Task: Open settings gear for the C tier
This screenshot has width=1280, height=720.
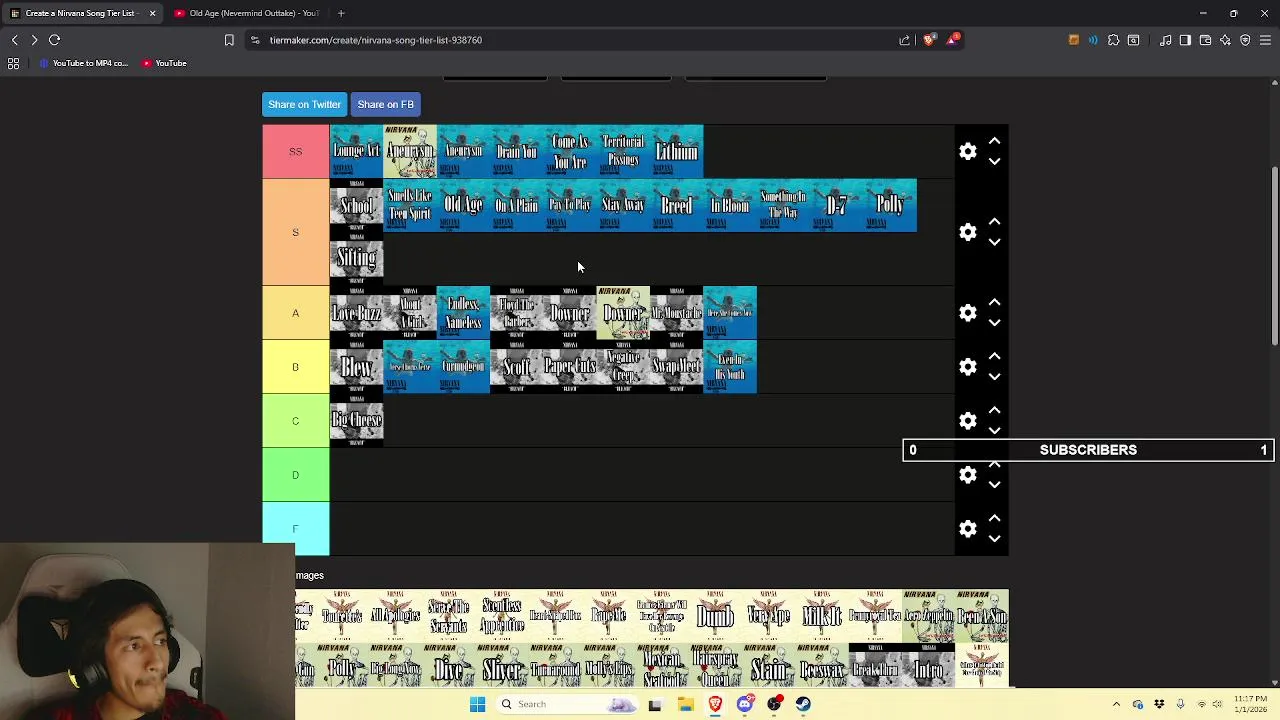Action: [x=968, y=421]
